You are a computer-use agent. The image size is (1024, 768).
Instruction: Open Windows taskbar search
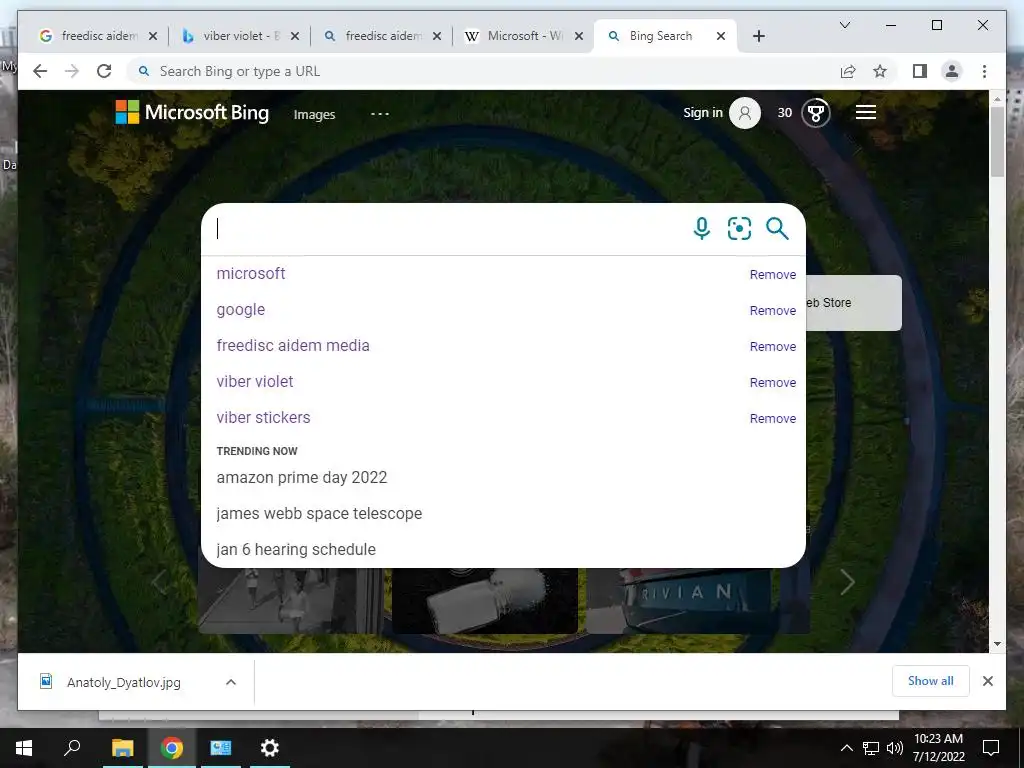pyautogui.click(x=72, y=748)
